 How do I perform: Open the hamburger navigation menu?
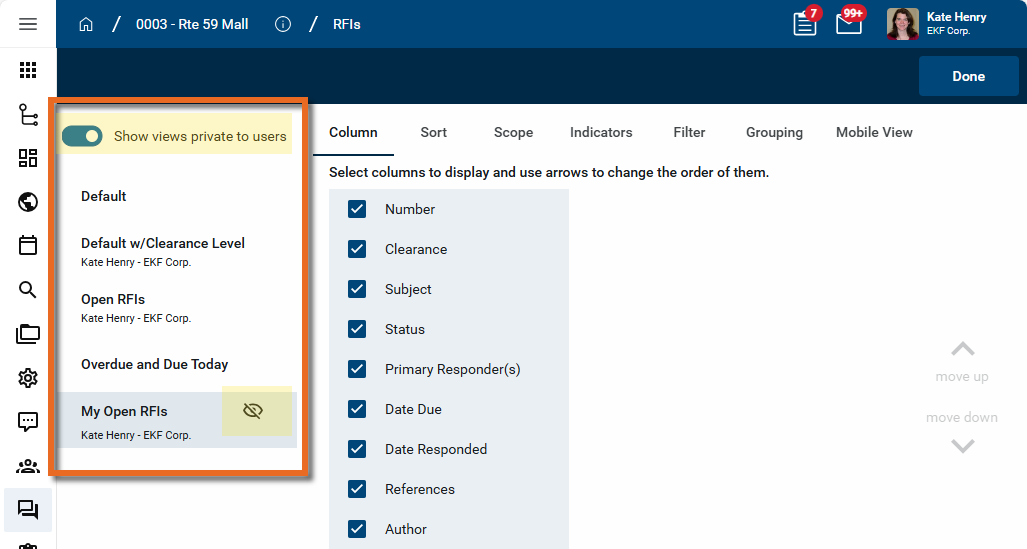click(x=28, y=24)
